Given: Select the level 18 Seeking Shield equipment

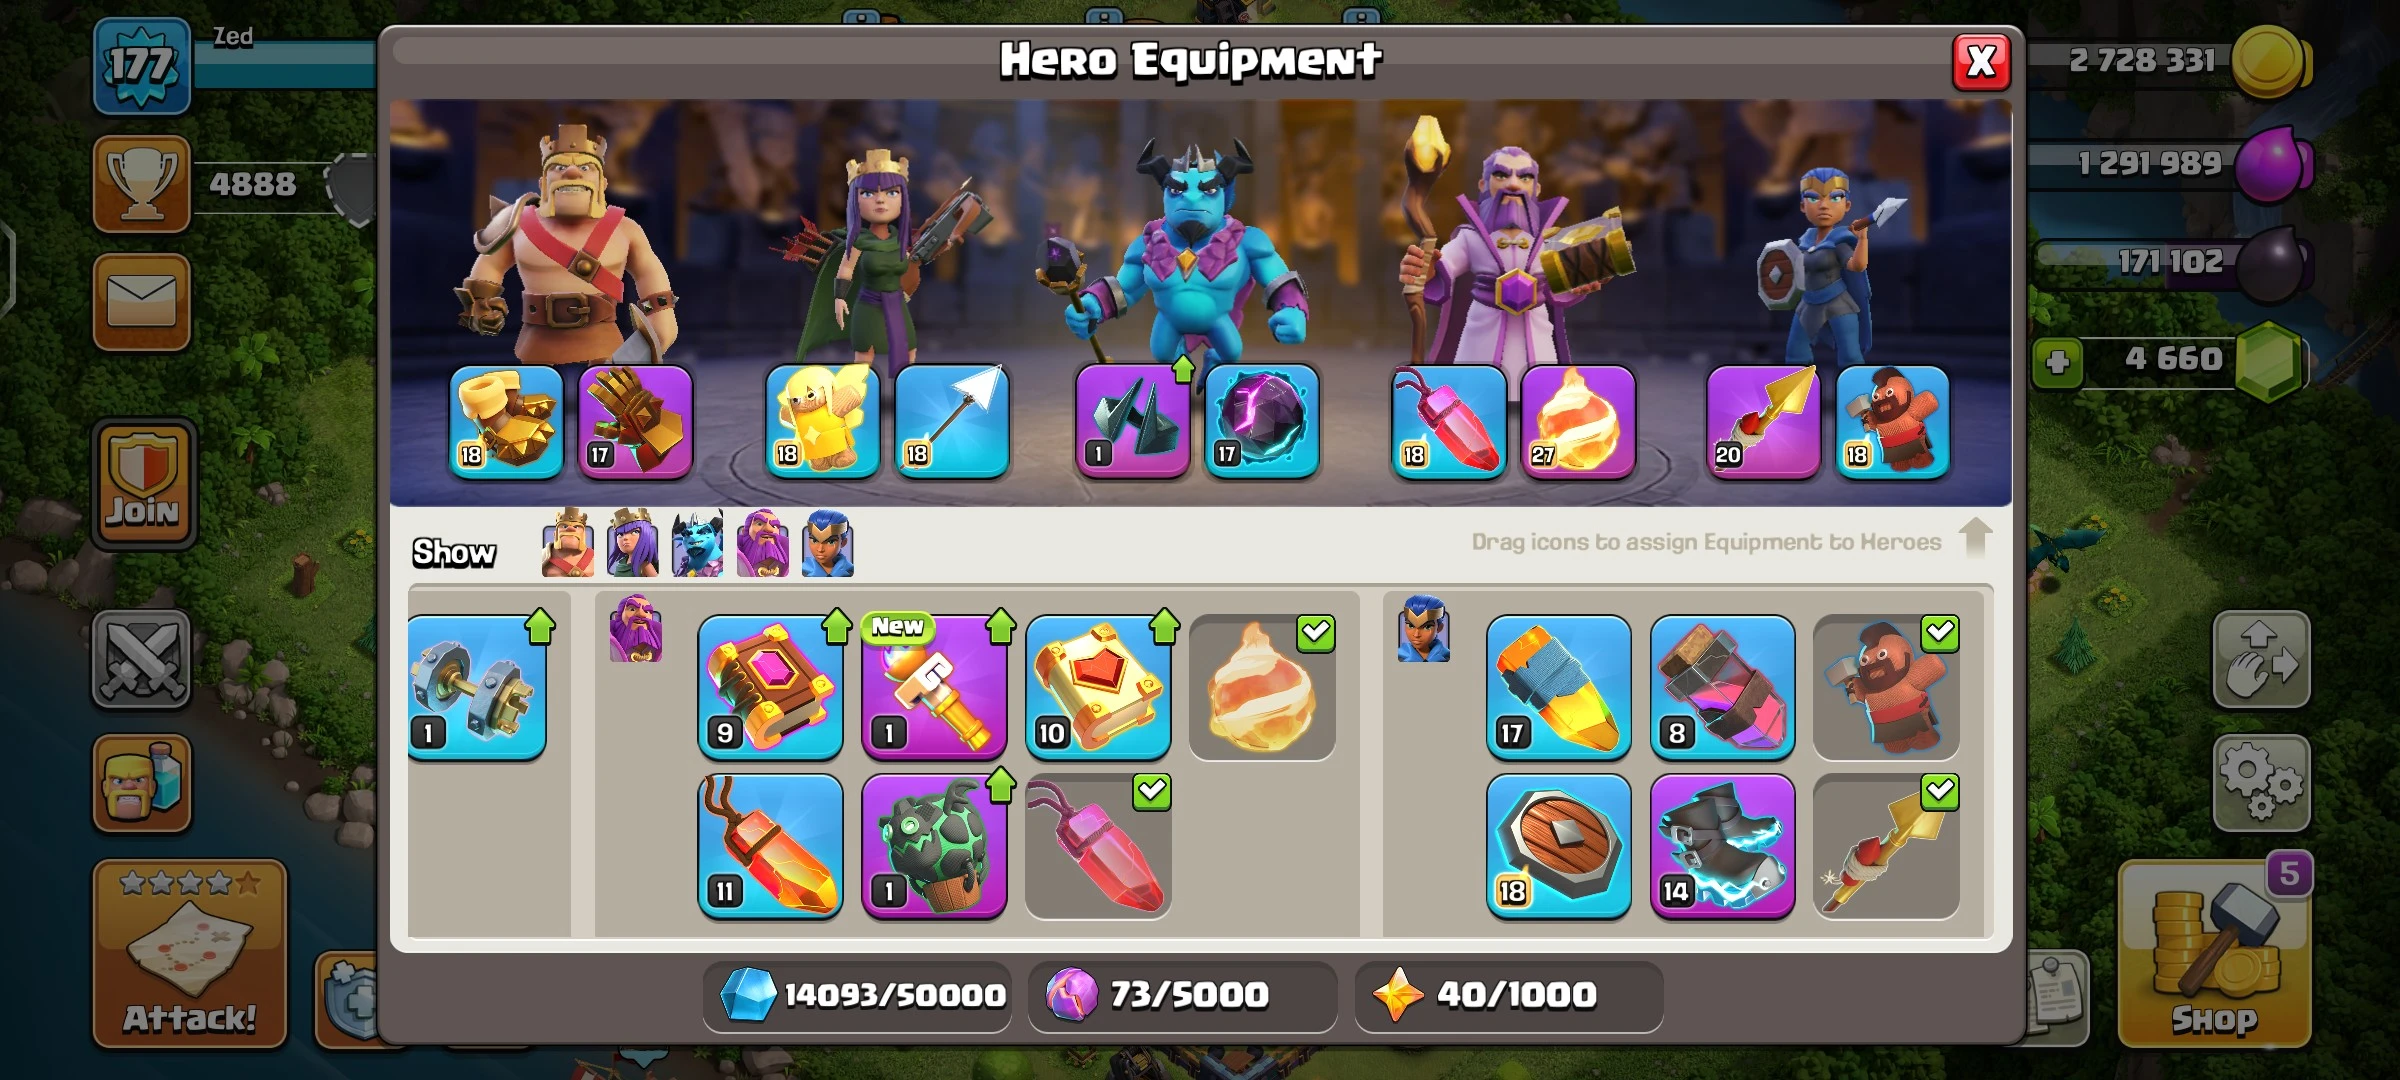Looking at the screenshot, I should [x=1558, y=847].
